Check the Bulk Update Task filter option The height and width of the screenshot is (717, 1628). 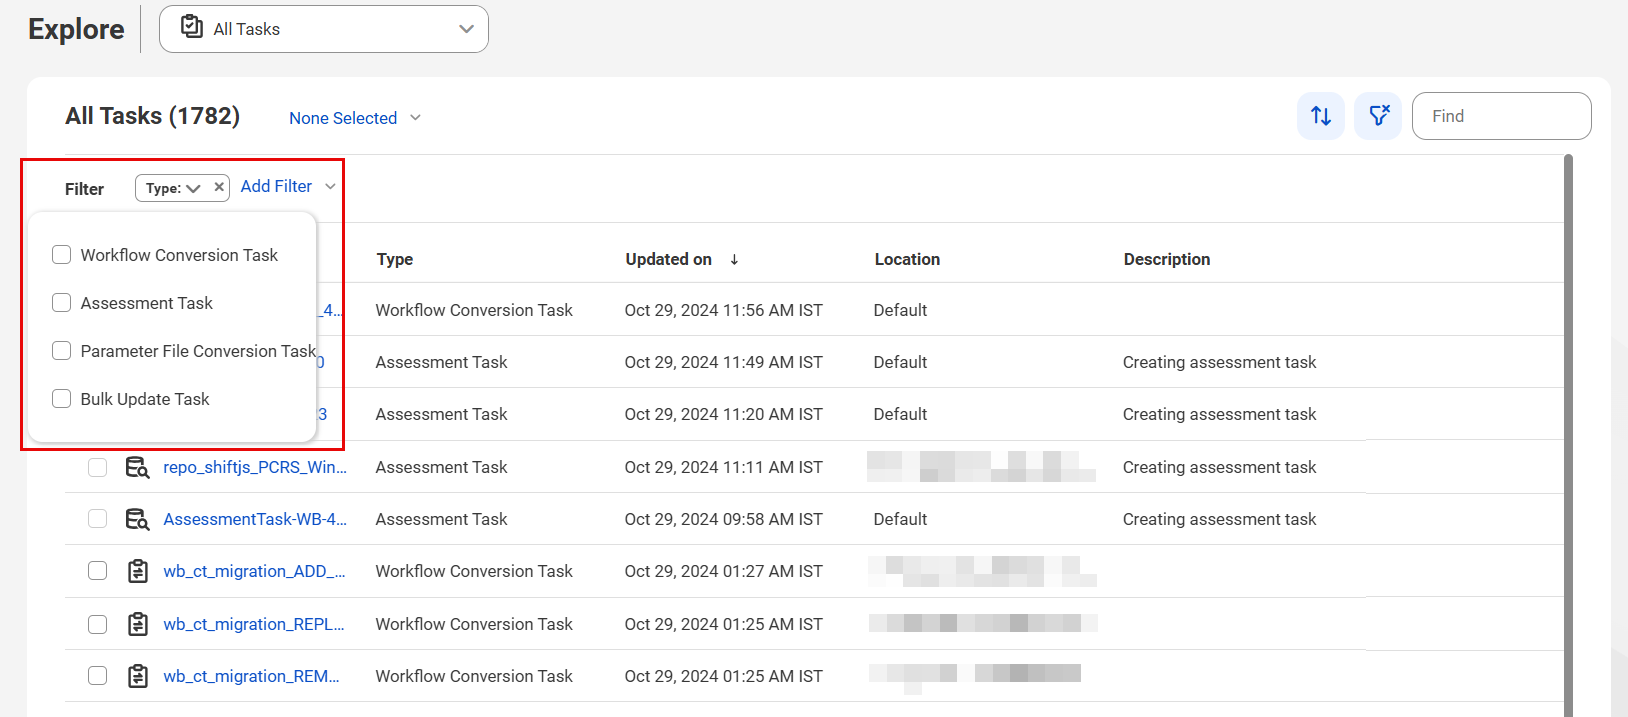pos(61,399)
